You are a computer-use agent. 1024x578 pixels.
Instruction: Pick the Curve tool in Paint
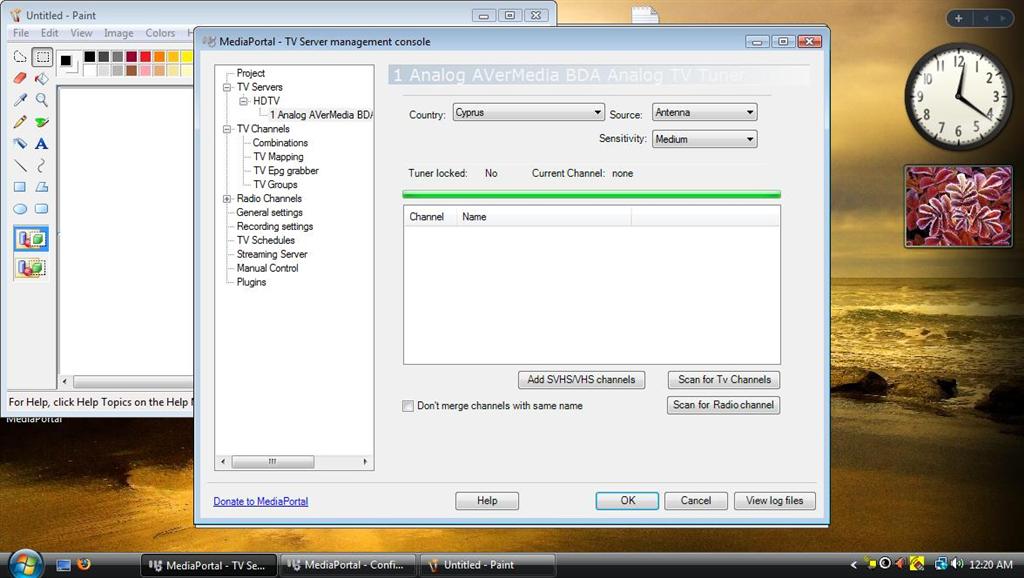(x=42, y=165)
